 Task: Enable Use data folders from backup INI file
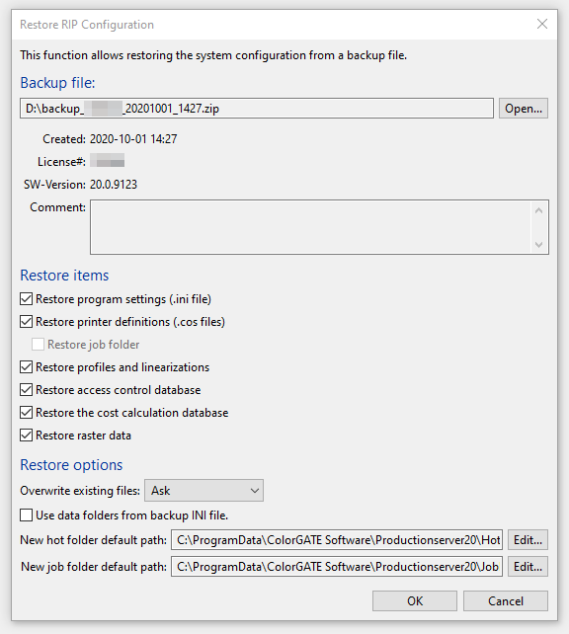coord(26,515)
